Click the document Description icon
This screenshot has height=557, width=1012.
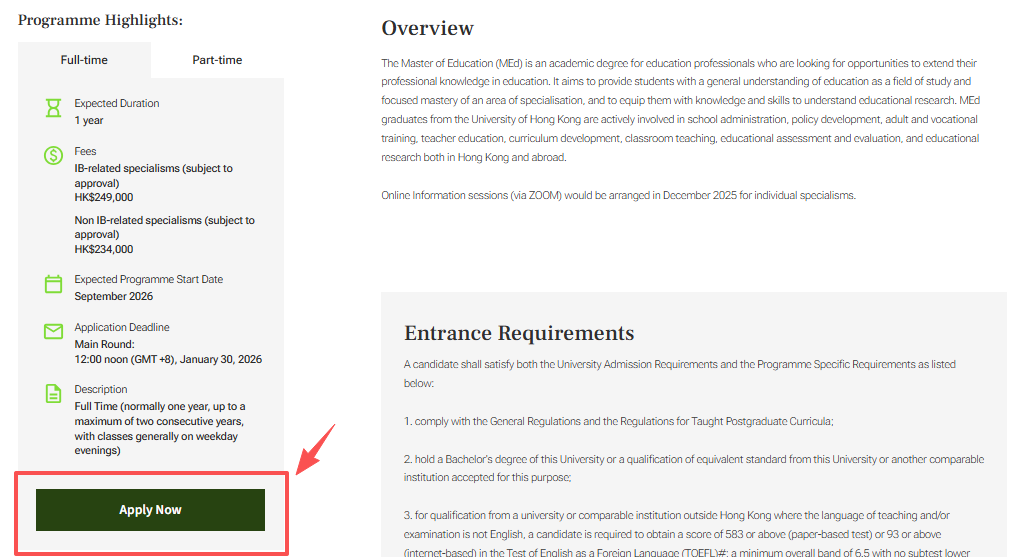53,394
